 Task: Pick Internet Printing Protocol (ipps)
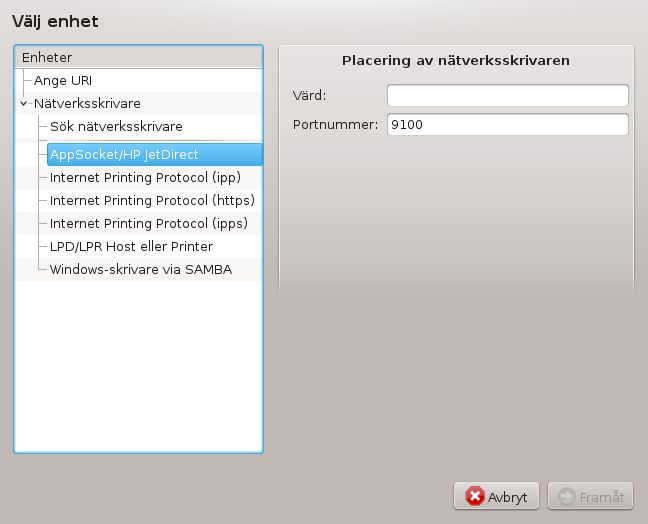coord(149,224)
